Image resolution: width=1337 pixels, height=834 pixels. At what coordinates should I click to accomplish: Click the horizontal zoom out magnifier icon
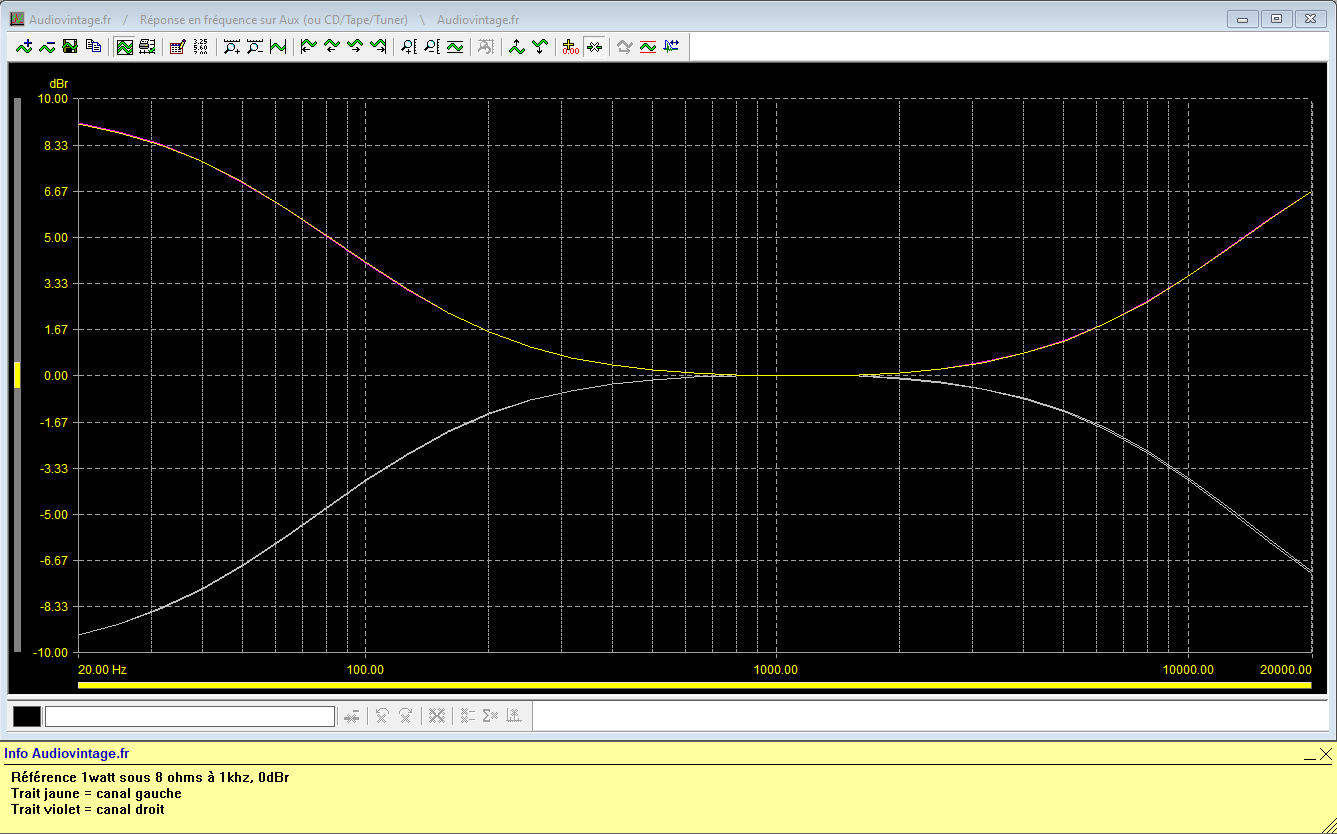pyautogui.click(x=255, y=46)
